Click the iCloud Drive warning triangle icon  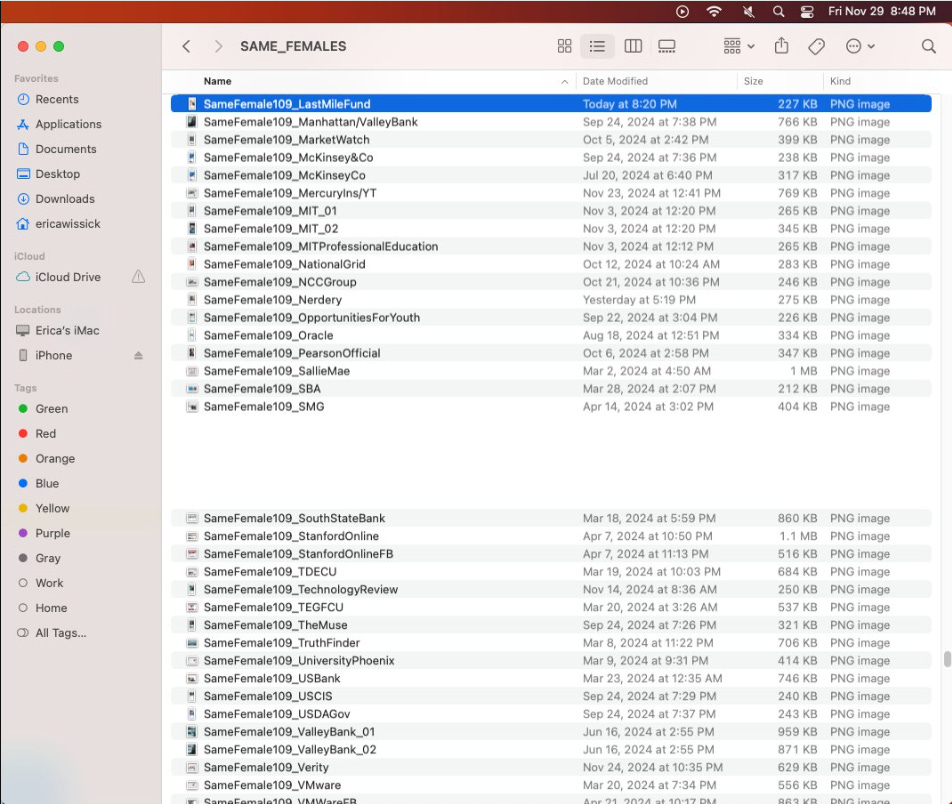pyautogui.click(x=138, y=277)
